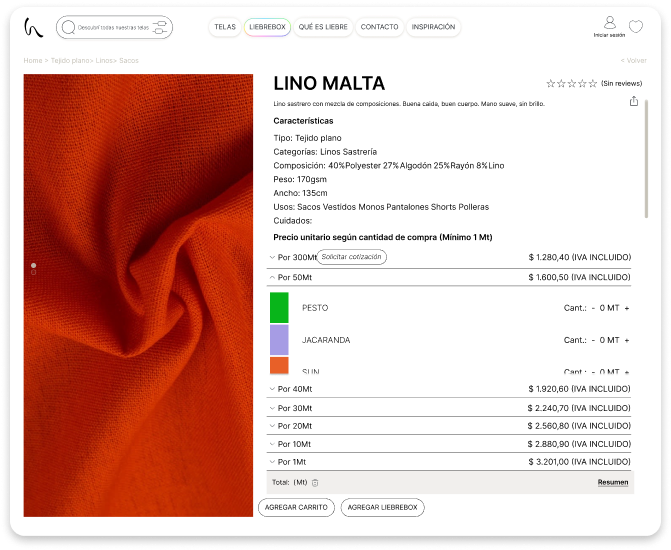Screen dimensions: 671x550
Task: Click the plus icon for PESTO quantity
Action: (x=627, y=308)
